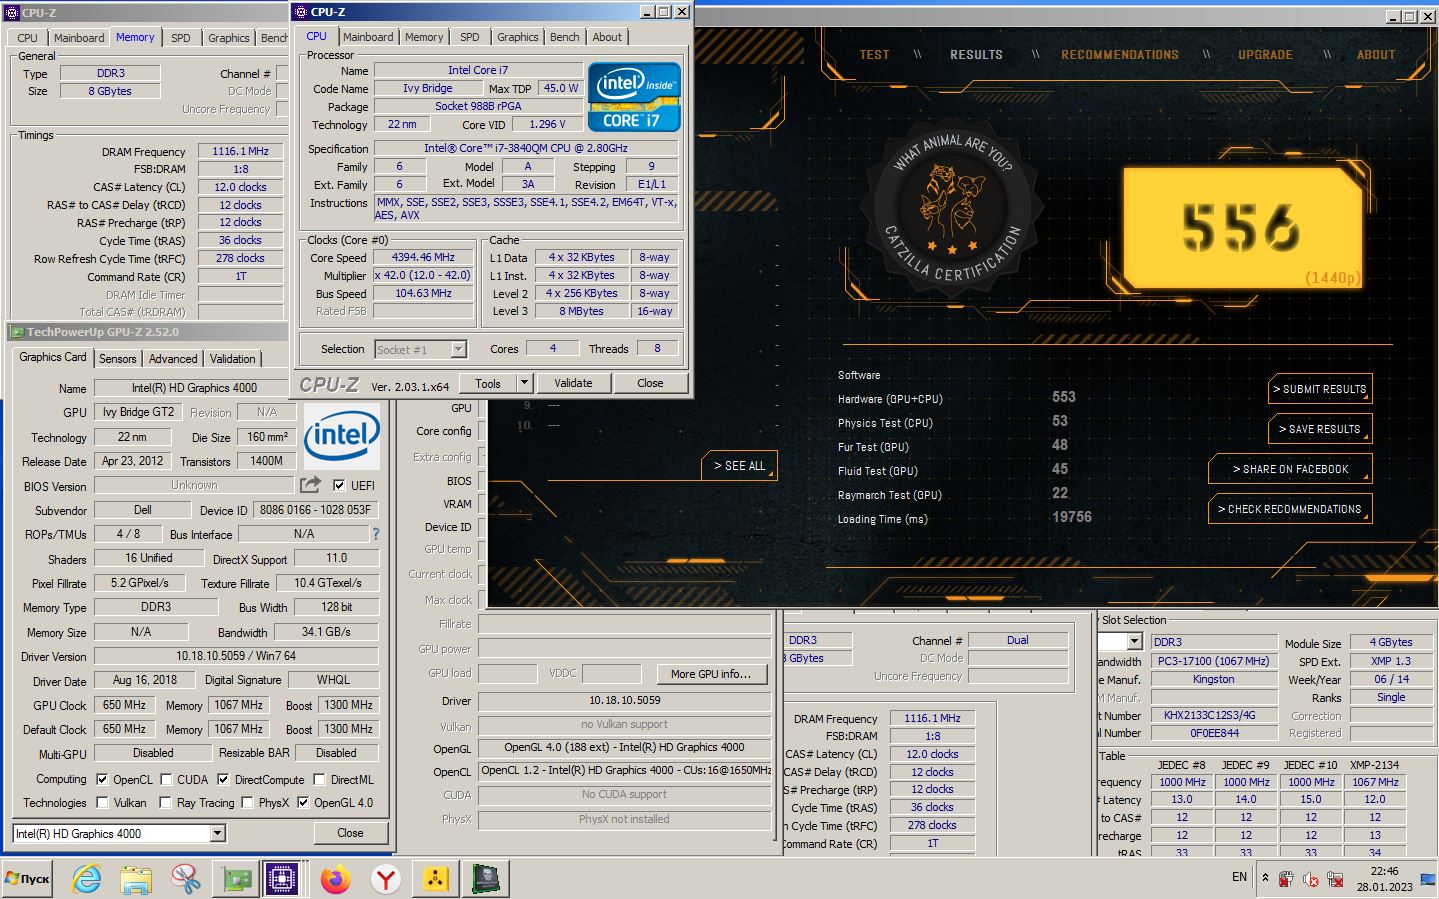Open the Graphics tab in front CPU-Z
The height and width of the screenshot is (899, 1439).
point(518,37)
